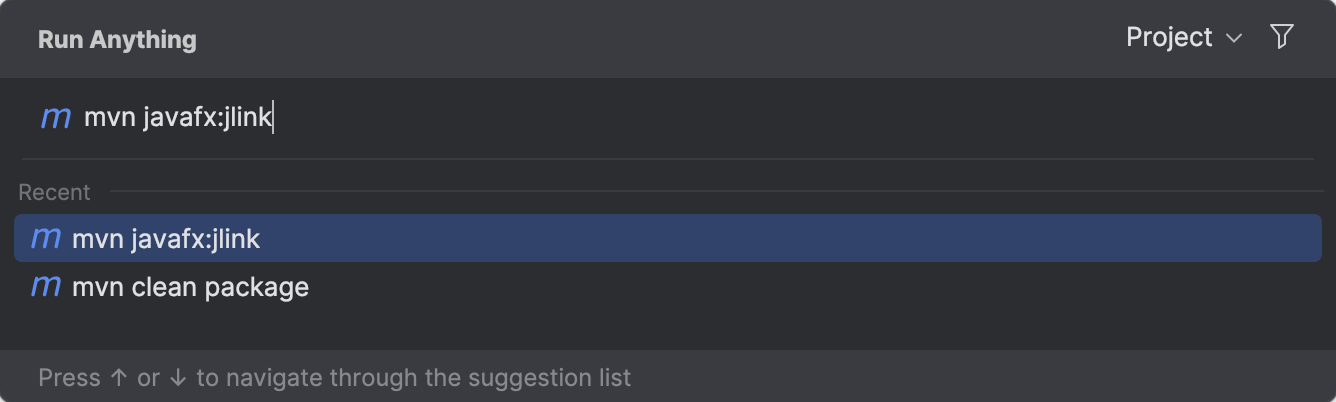1336x402 pixels.
Task: Click the Maven icon in the command field
Action: 56,118
